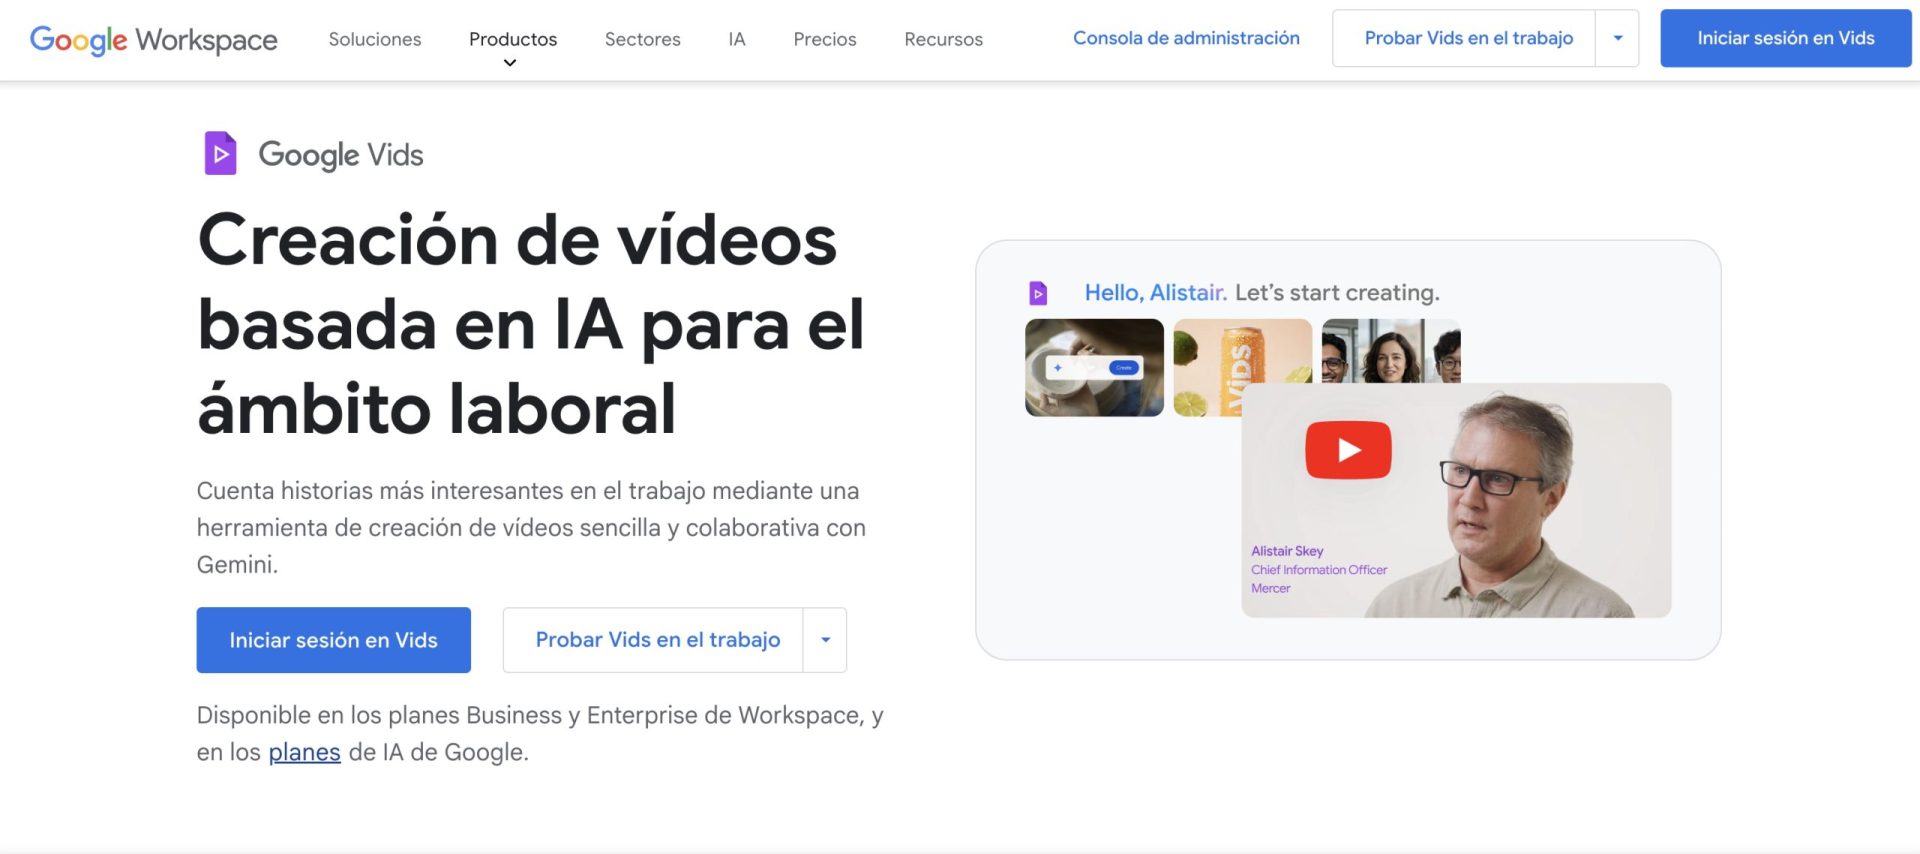Screen dimensions: 1920x854
Task: Click the Alistair Skey name caption
Action: pyautogui.click(x=1287, y=551)
